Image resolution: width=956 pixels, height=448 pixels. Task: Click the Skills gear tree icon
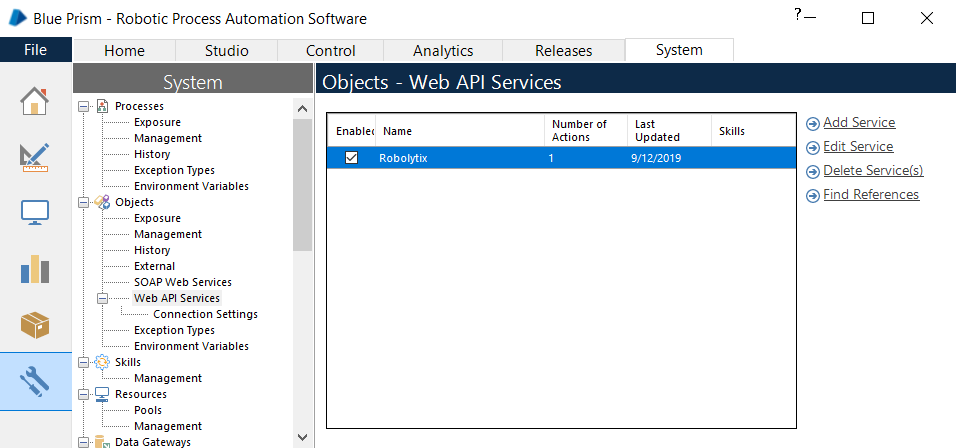click(102, 362)
